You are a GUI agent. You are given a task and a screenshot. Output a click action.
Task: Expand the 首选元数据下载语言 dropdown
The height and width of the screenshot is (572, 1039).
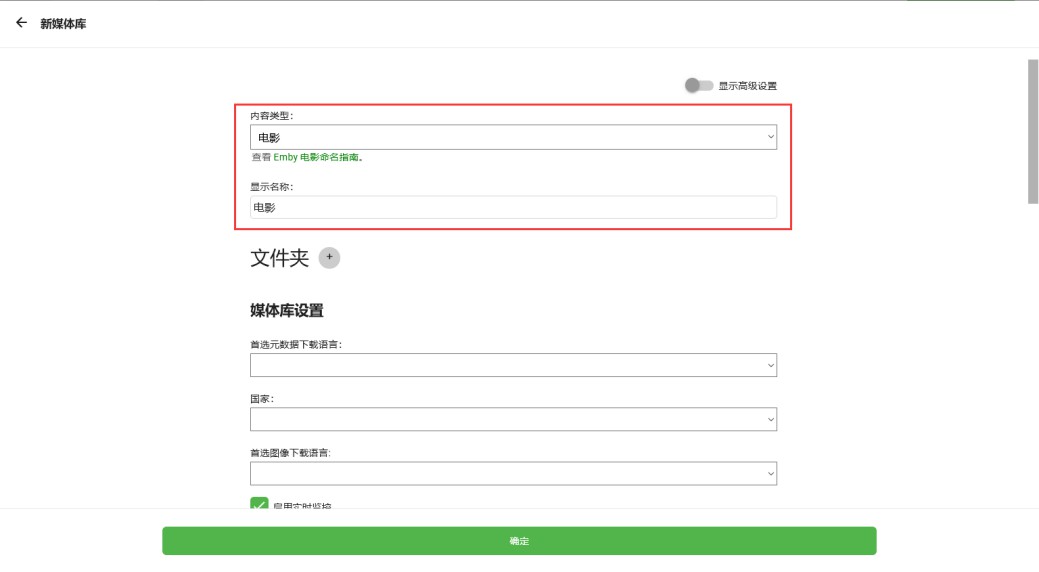click(513, 365)
